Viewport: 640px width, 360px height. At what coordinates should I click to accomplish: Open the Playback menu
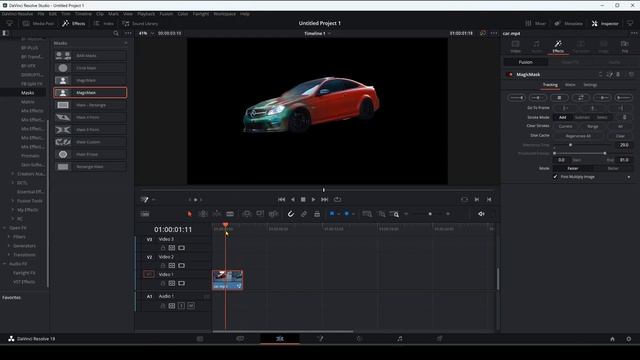click(146, 14)
